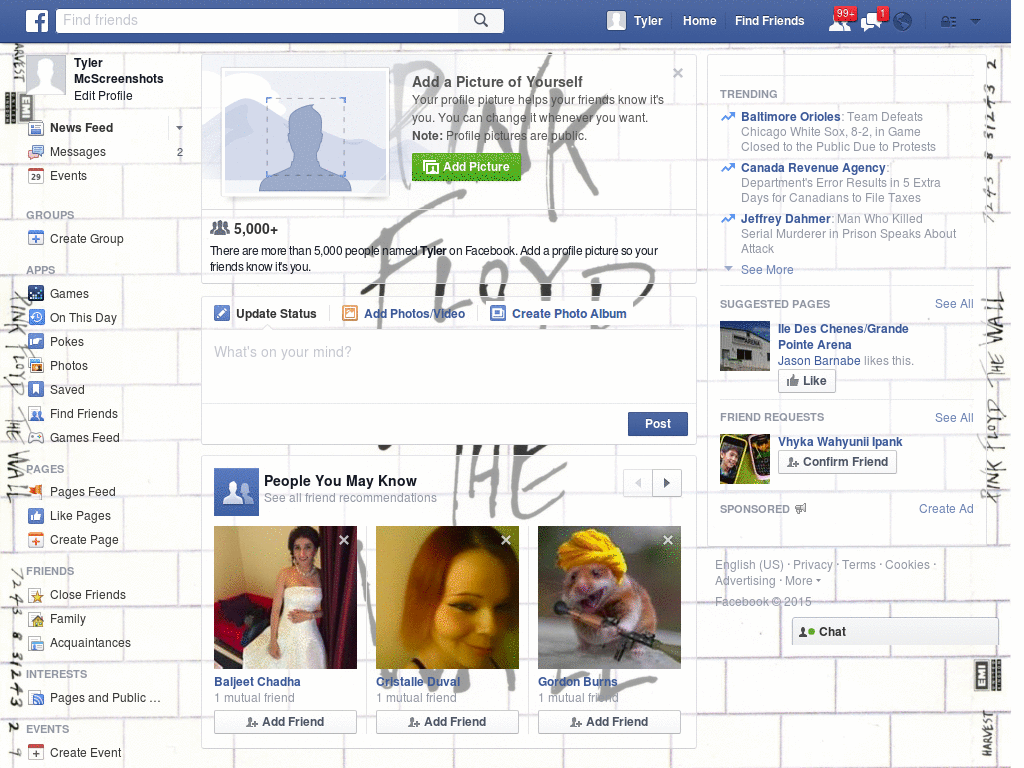The height and width of the screenshot is (768, 1024).
Task: Click See All for Friend Requests
Action: pos(953,418)
